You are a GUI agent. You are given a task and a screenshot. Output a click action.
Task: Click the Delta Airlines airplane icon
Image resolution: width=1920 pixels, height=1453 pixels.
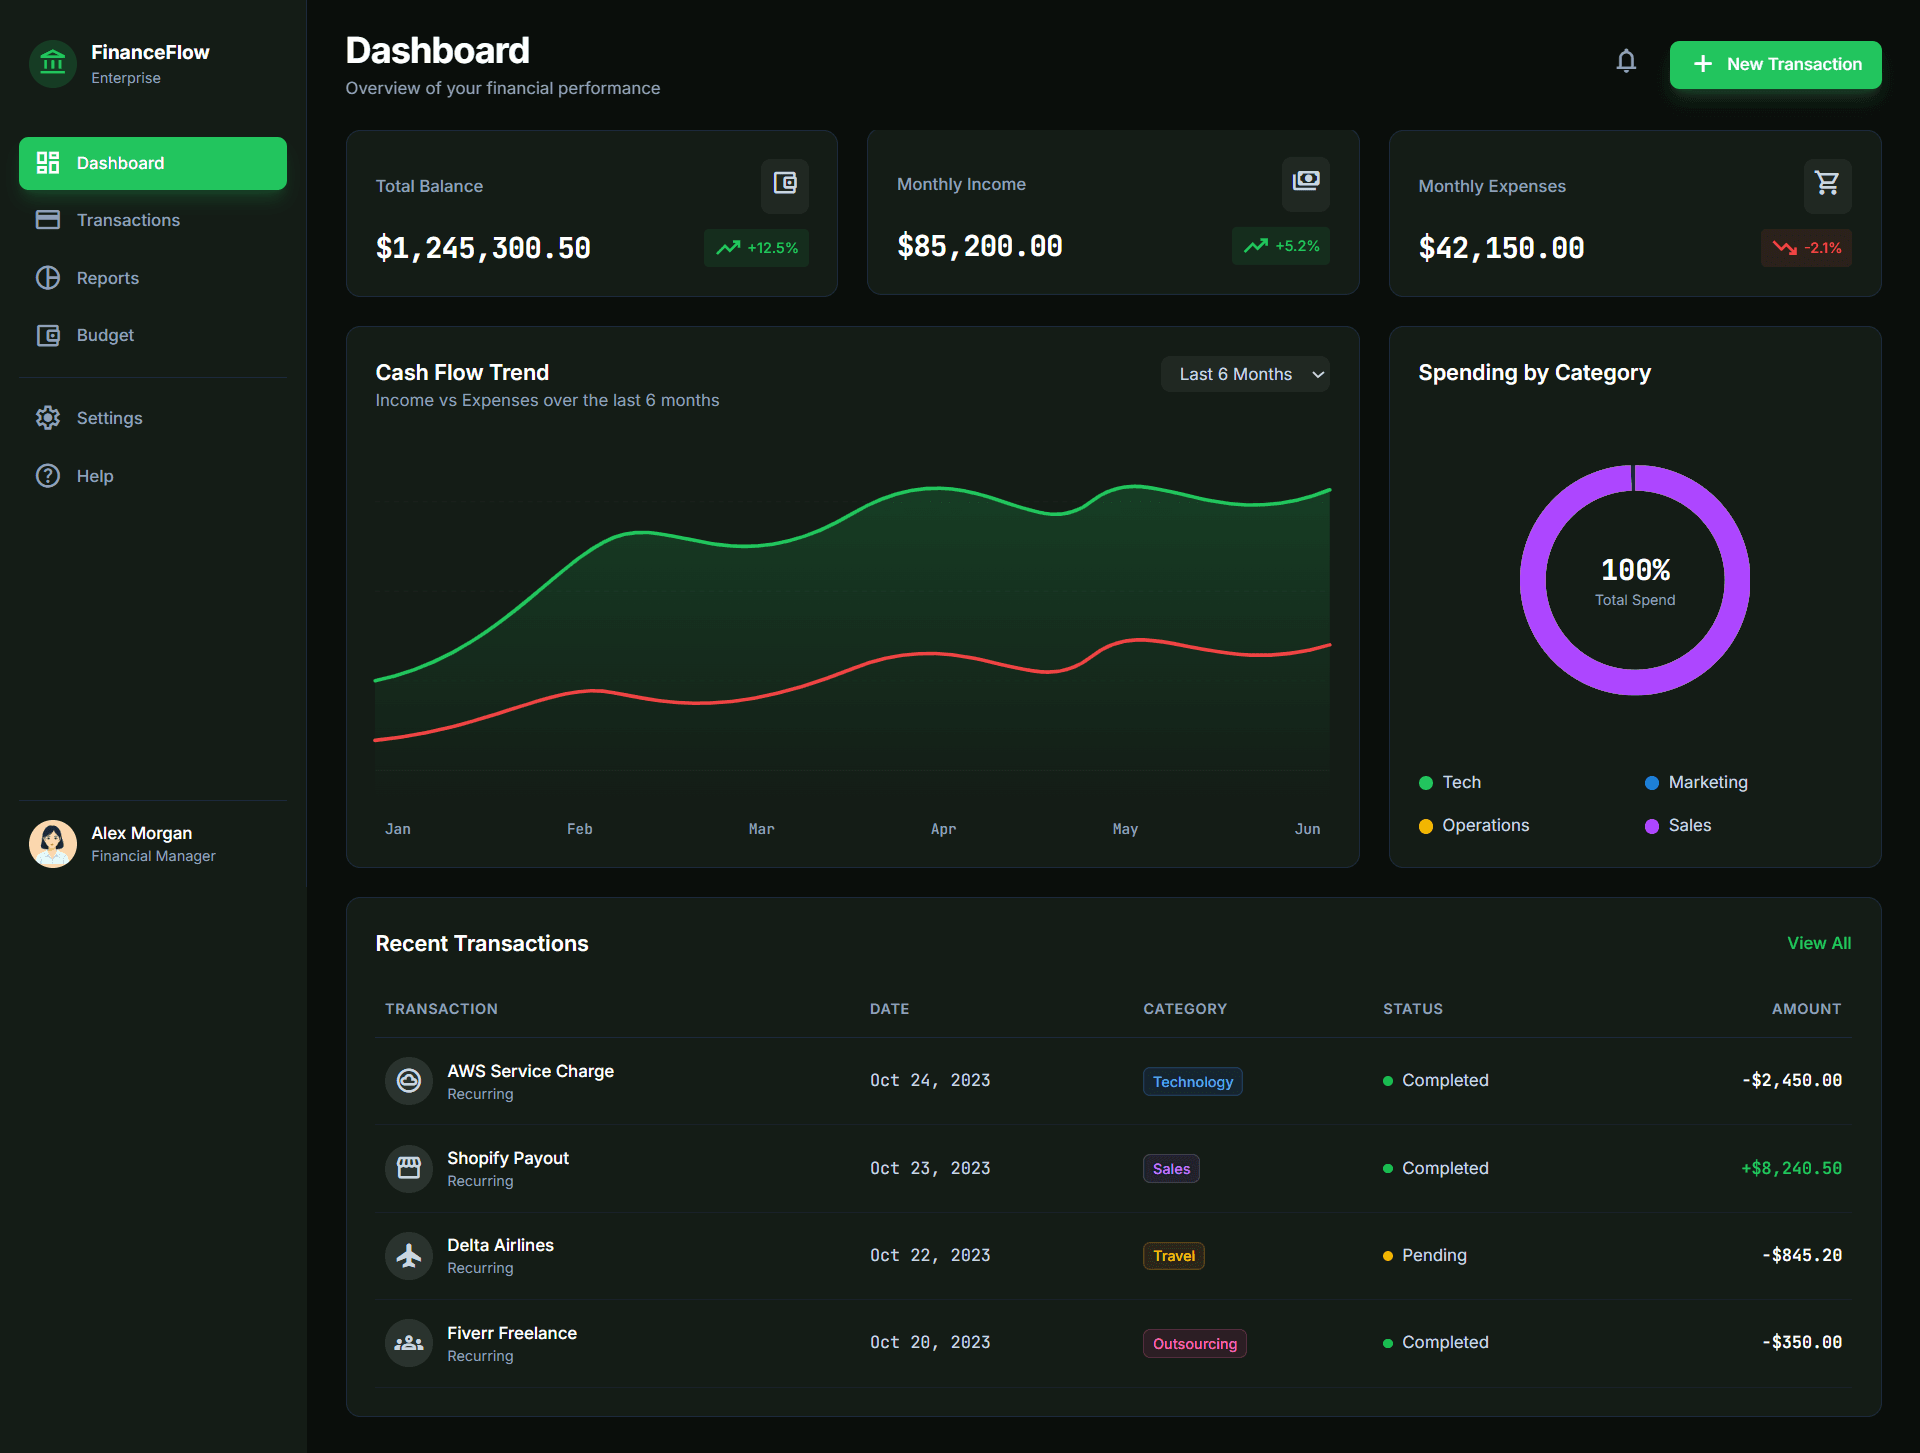click(409, 1256)
